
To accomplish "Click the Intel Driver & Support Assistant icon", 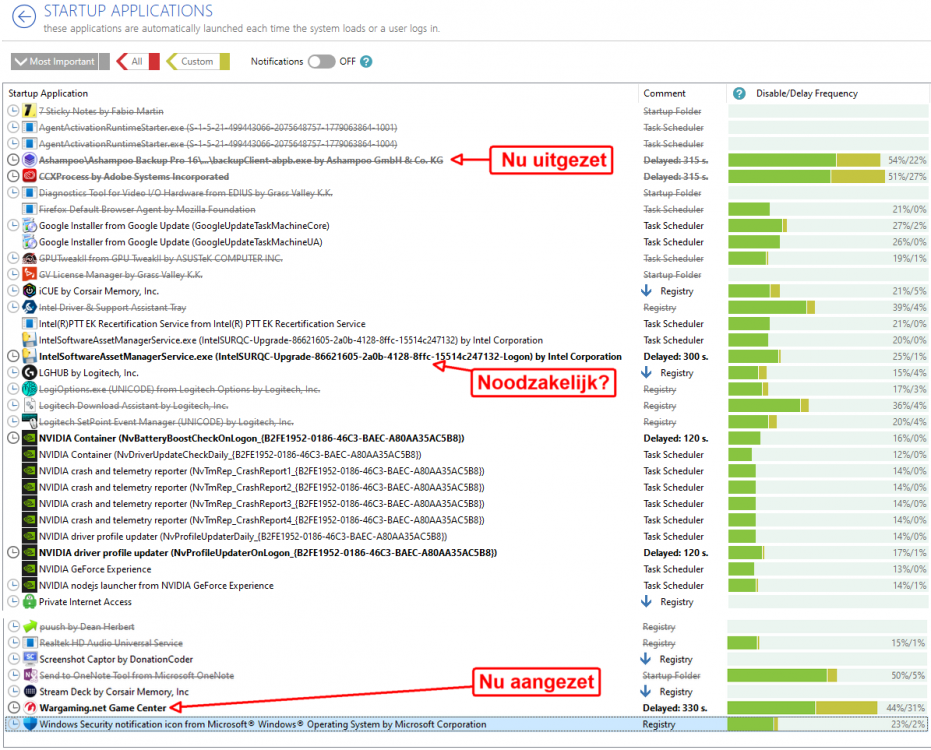I will [29, 306].
